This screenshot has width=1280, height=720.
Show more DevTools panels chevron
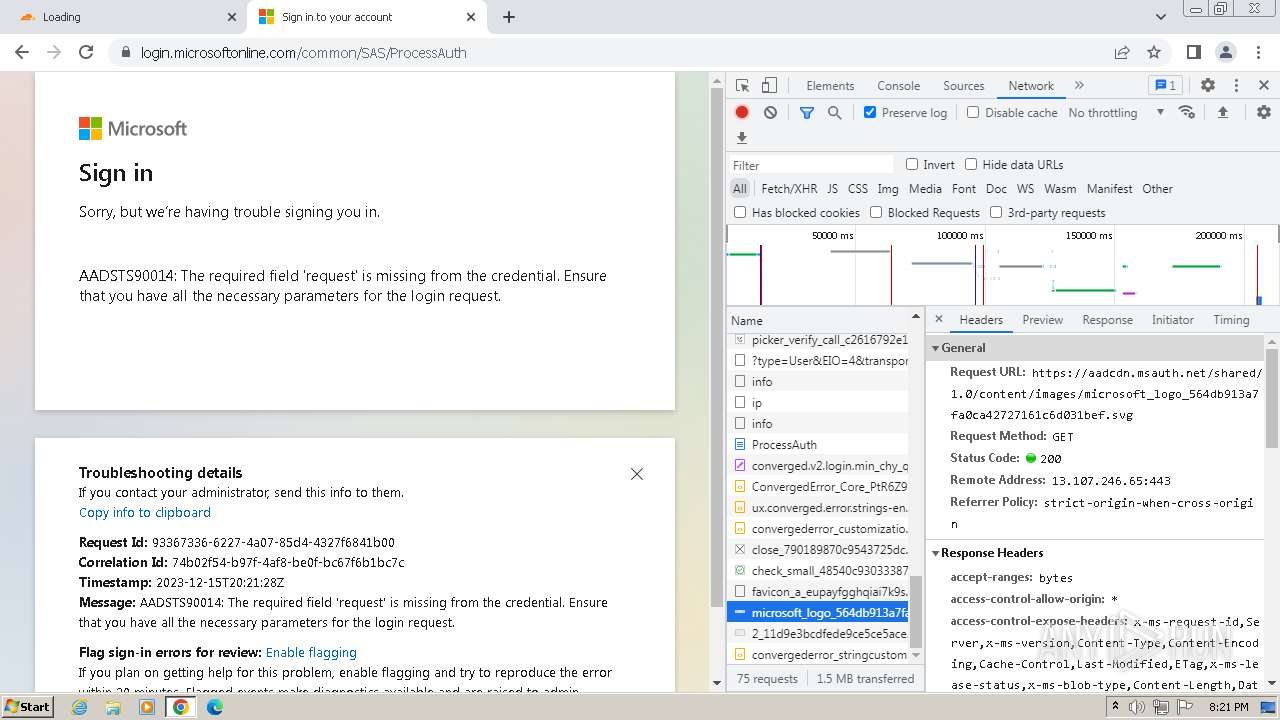1079,86
